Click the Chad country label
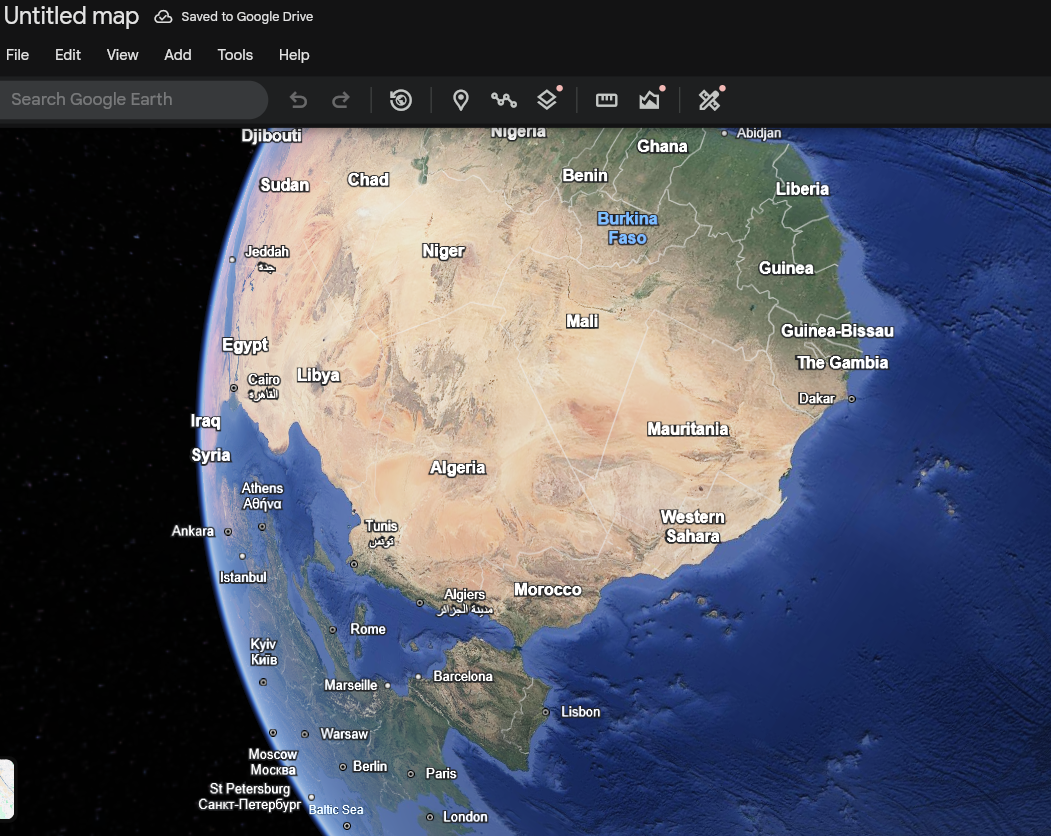Image resolution: width=1051 pixels, height=836 pixels. point(368,180)
